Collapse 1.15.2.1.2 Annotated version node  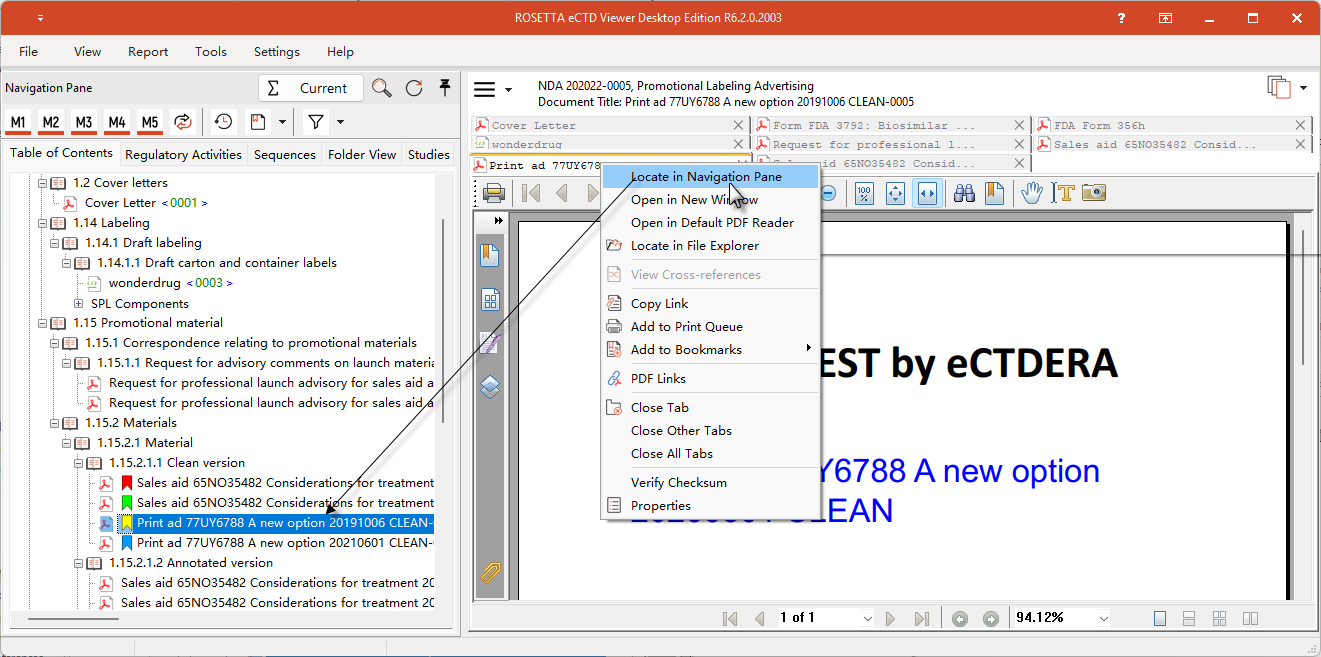(79, 563)
